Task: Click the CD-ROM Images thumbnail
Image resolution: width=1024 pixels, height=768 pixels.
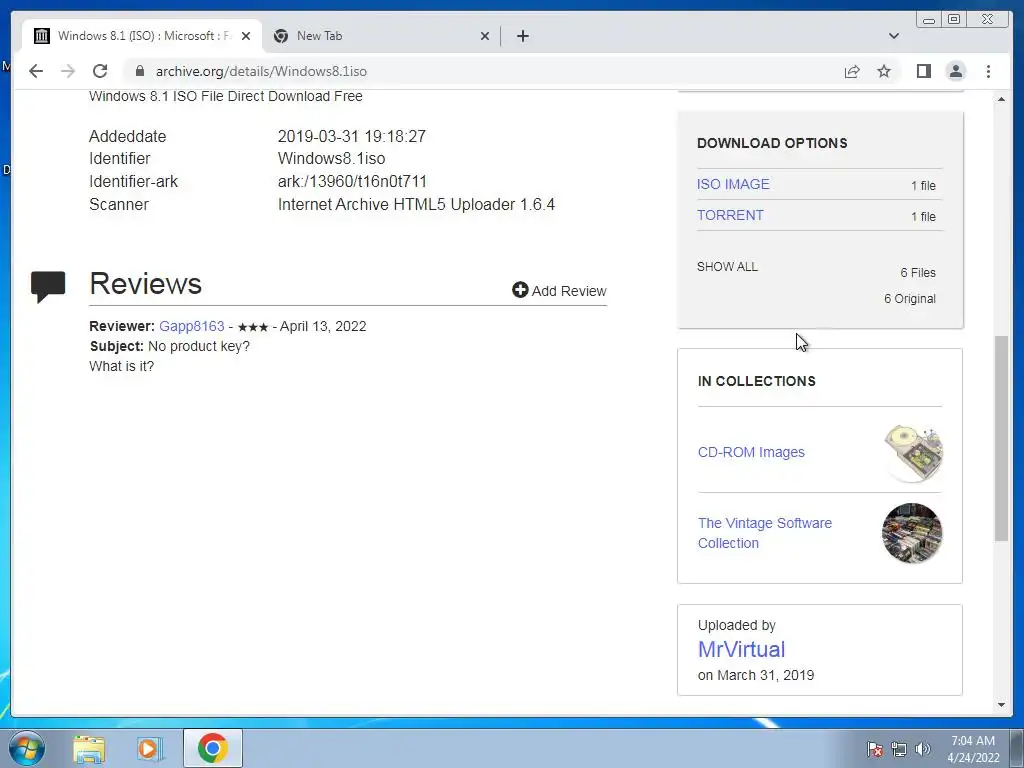Action: tap(912, 453)
